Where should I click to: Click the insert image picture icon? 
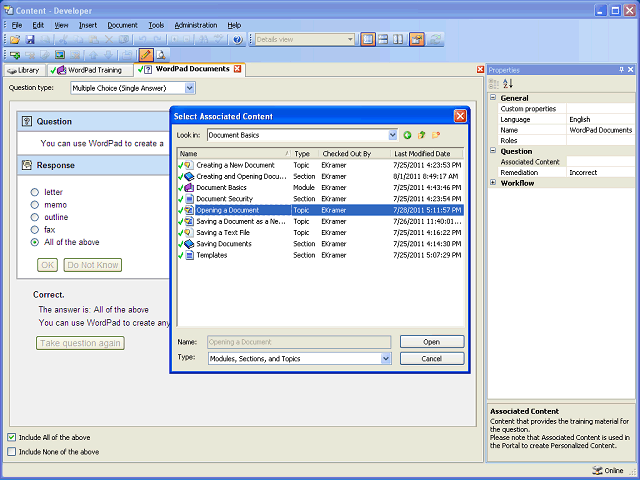pyautogui.click(x=60, y=55)
